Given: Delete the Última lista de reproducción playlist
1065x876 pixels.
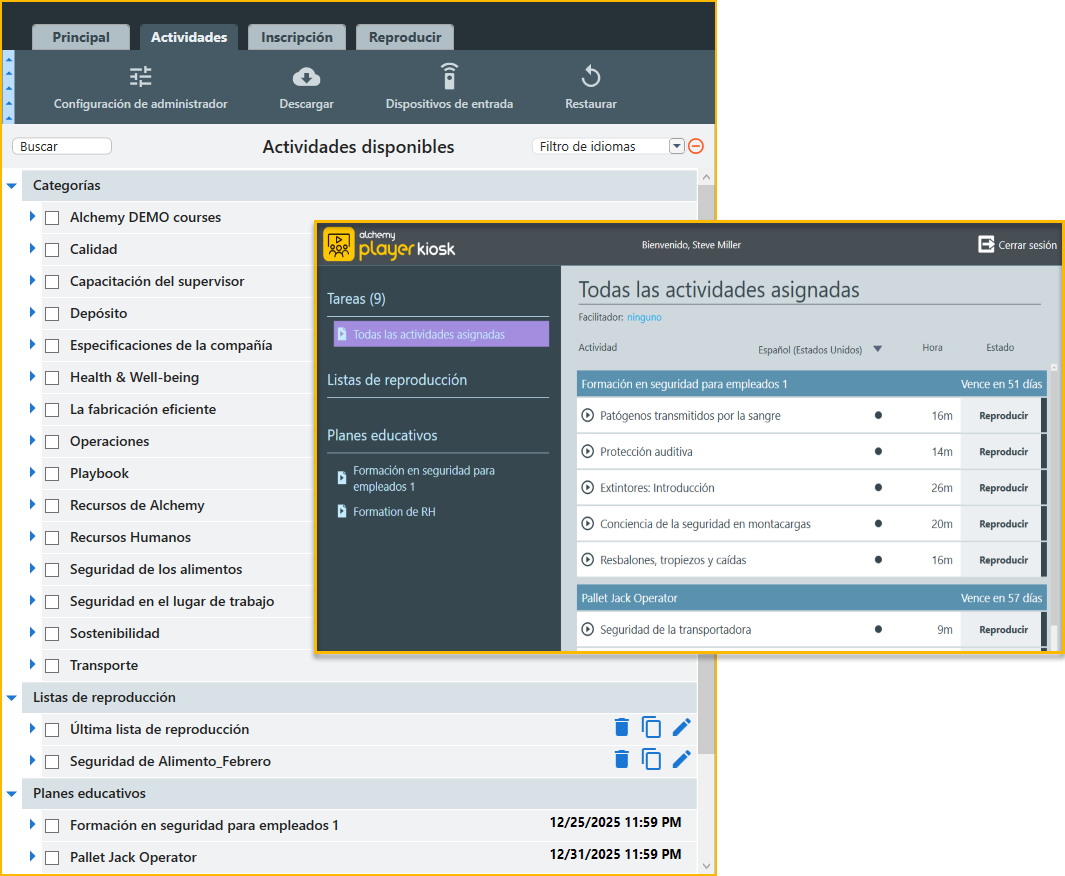Looking at the screenshot, I should [x=622, y=728].
